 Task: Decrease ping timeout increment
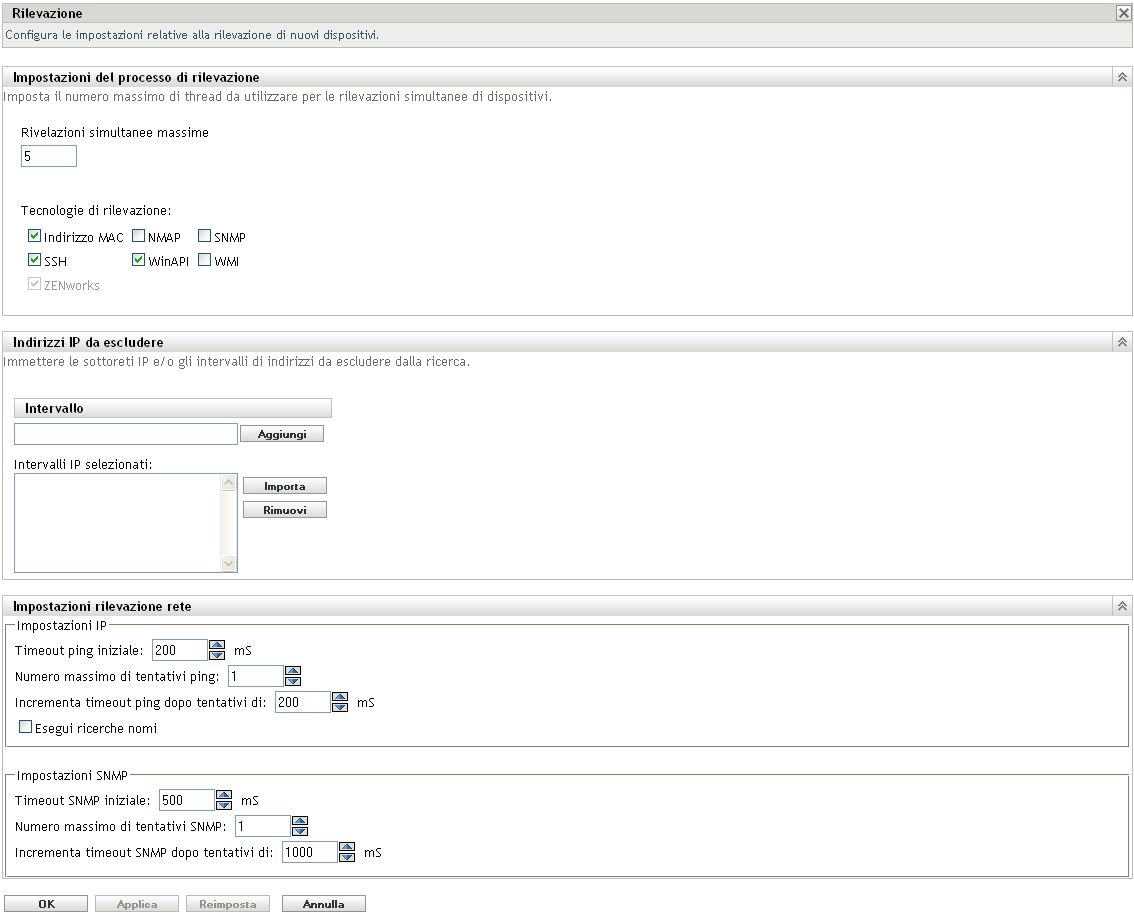click(340, 707)
